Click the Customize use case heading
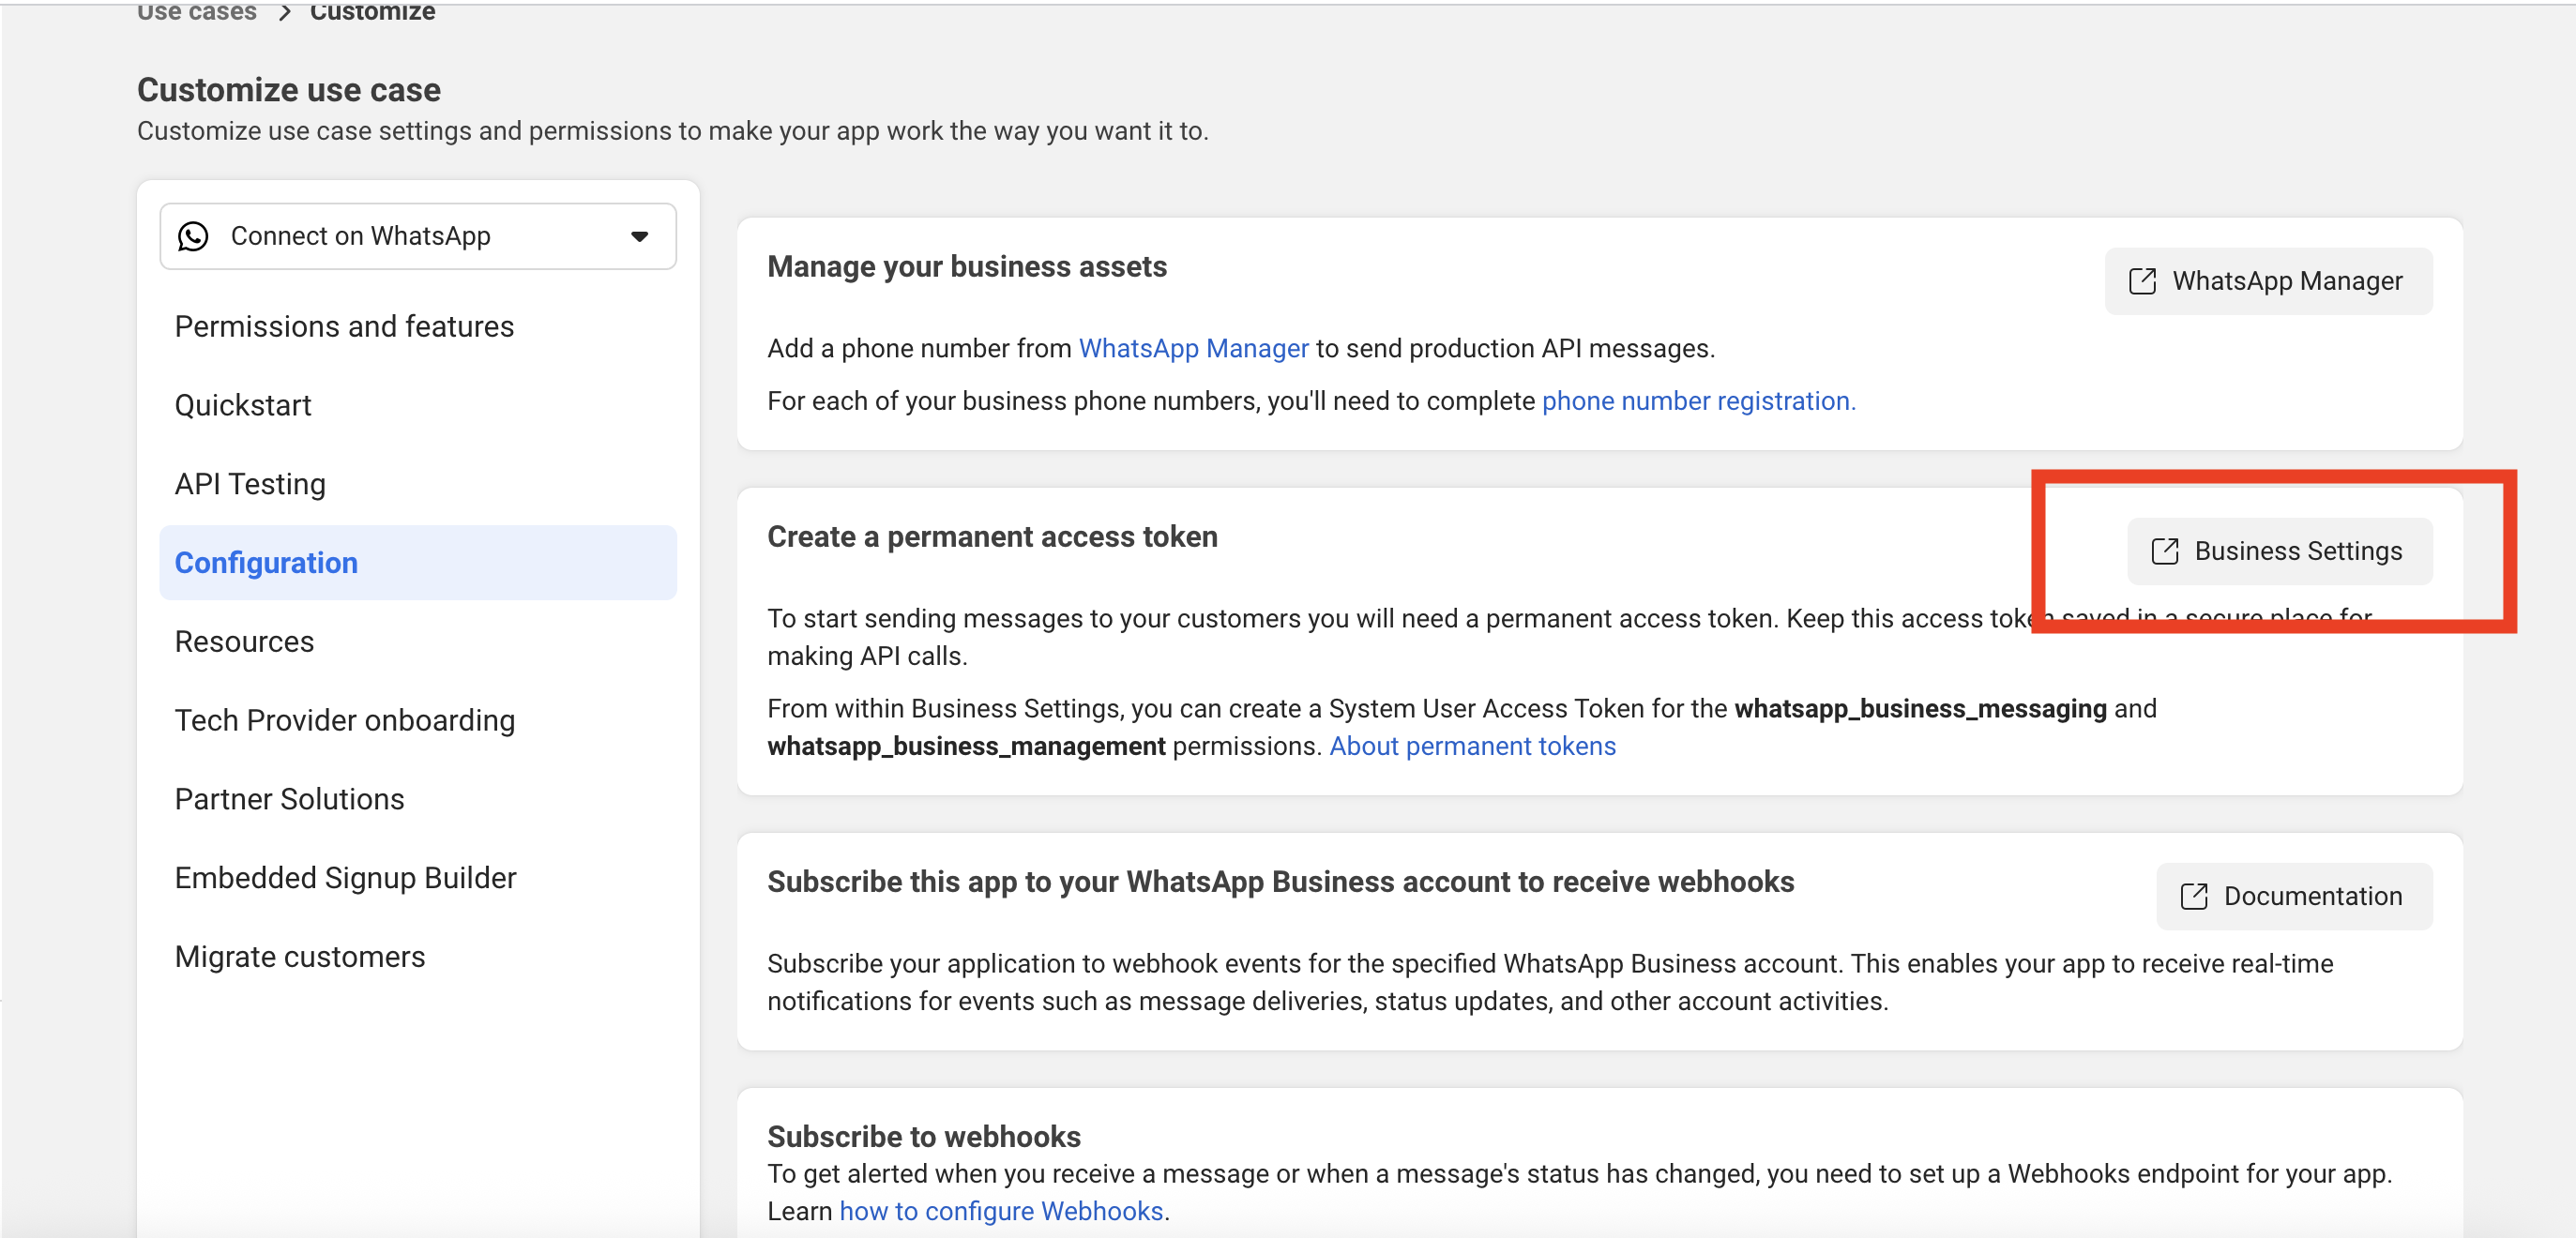The height and width of the screenshot is (1238, 2576). pyautogui.click(x=289, y=90)
